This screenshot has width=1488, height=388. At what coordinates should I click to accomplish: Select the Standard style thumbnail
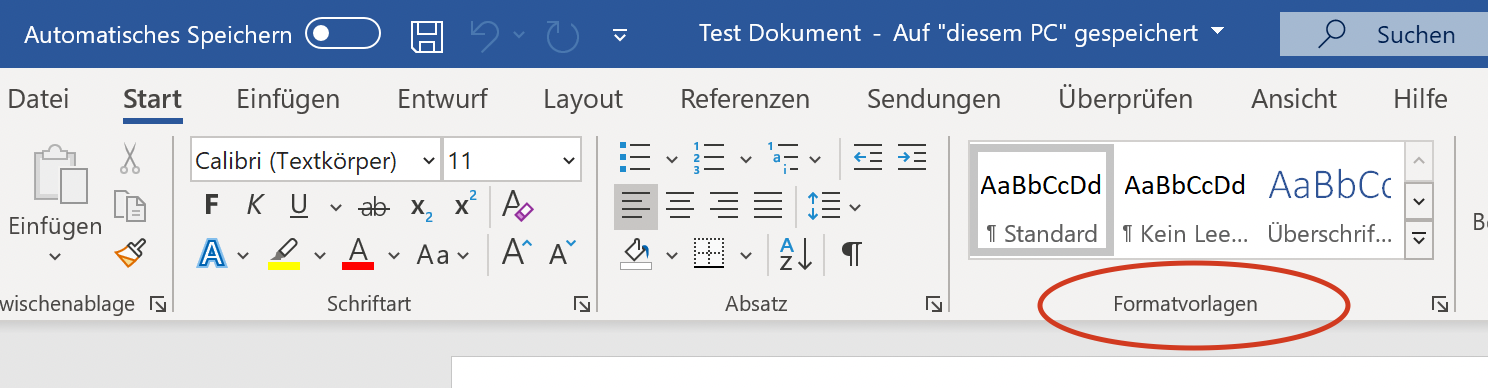(1041, 200)
